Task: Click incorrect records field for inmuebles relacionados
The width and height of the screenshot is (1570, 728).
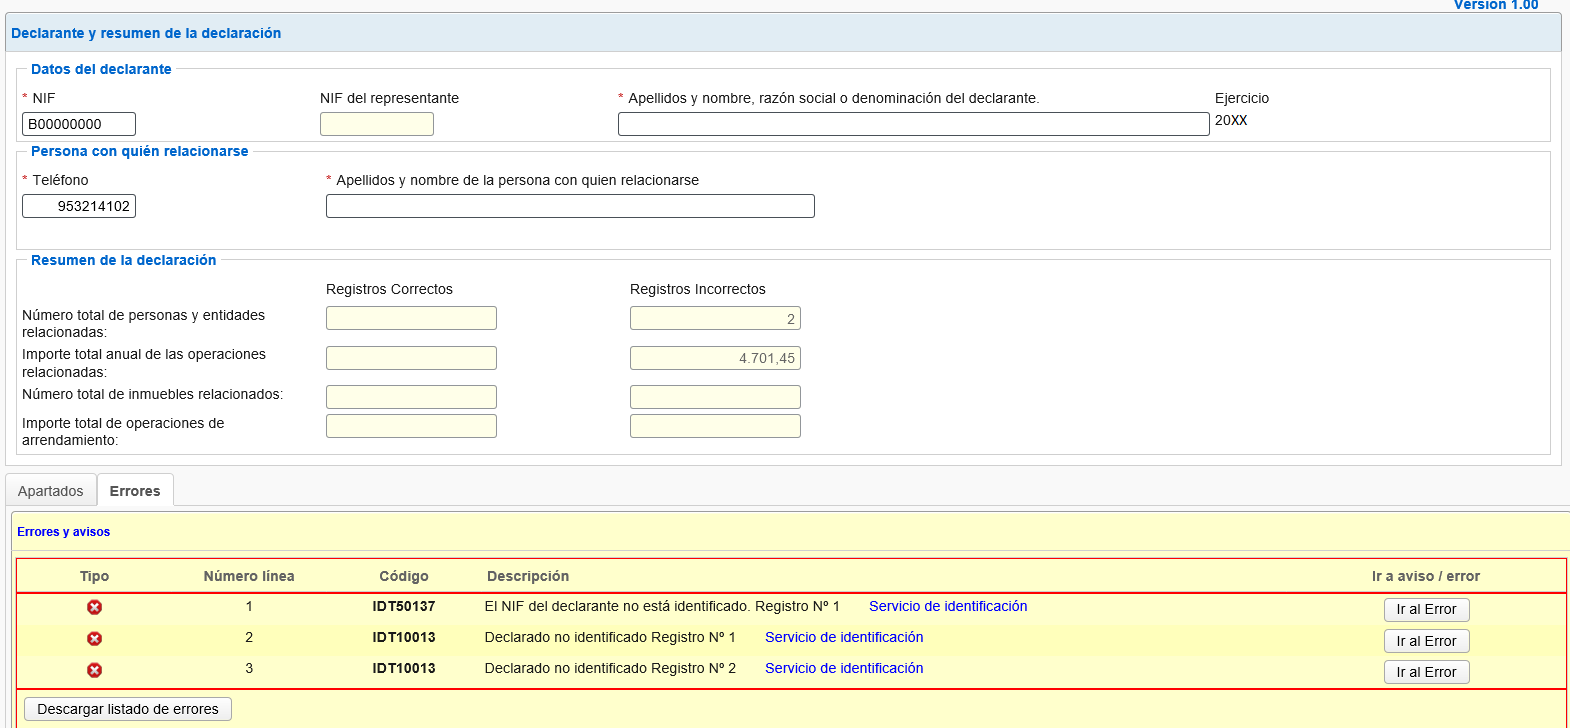Action: (715, 397)
